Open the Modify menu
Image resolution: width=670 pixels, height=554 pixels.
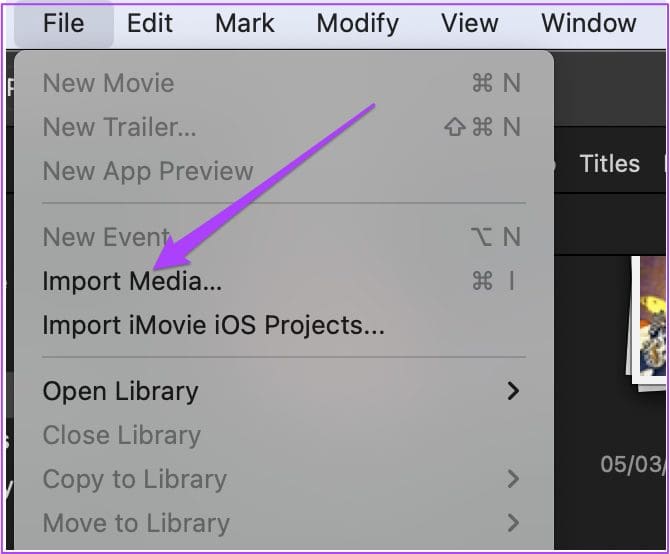click(x=357, y=23)
